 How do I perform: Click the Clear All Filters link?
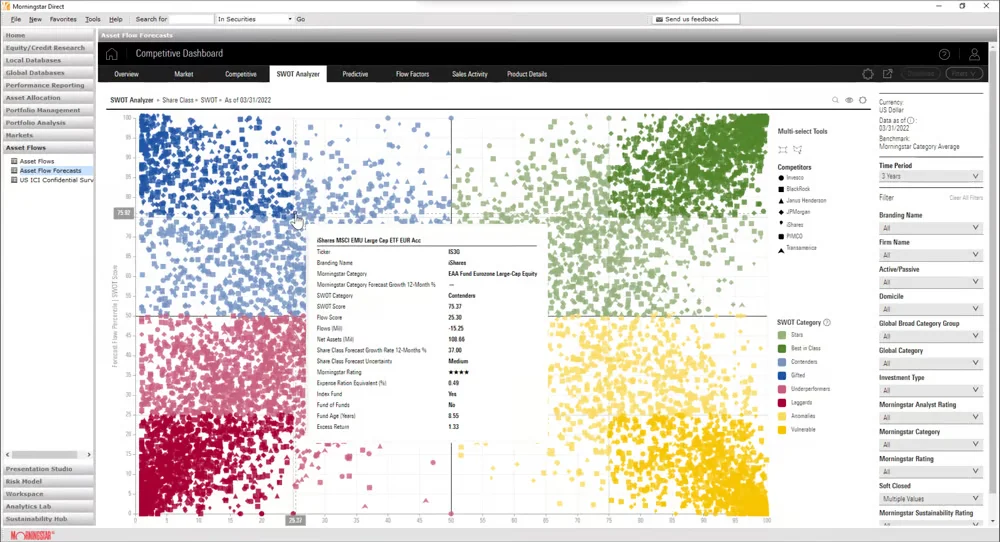[966, 198]
